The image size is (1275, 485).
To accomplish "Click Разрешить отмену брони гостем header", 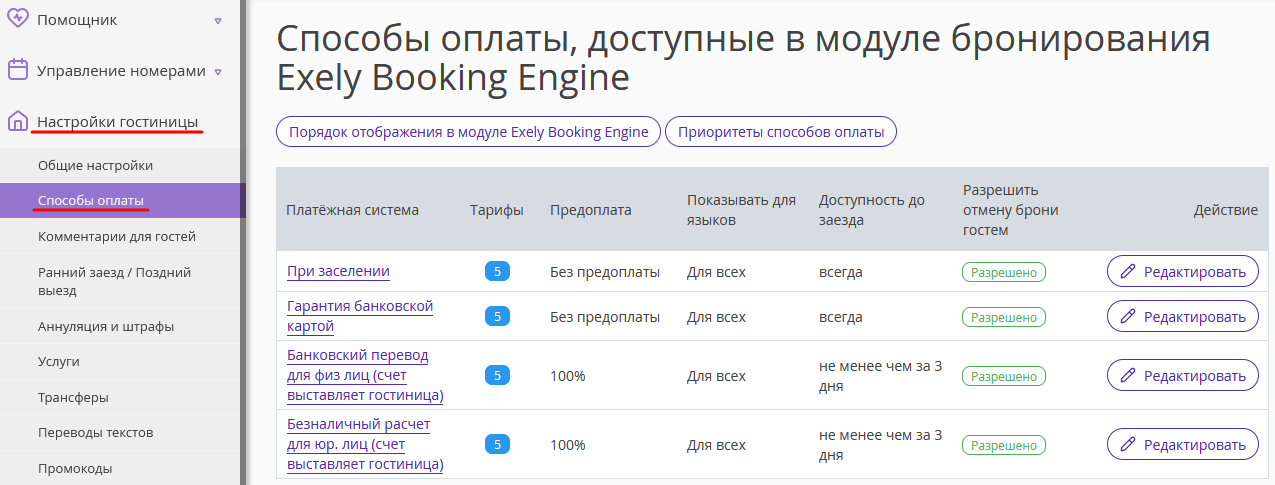I will [x=1010, y=210].
